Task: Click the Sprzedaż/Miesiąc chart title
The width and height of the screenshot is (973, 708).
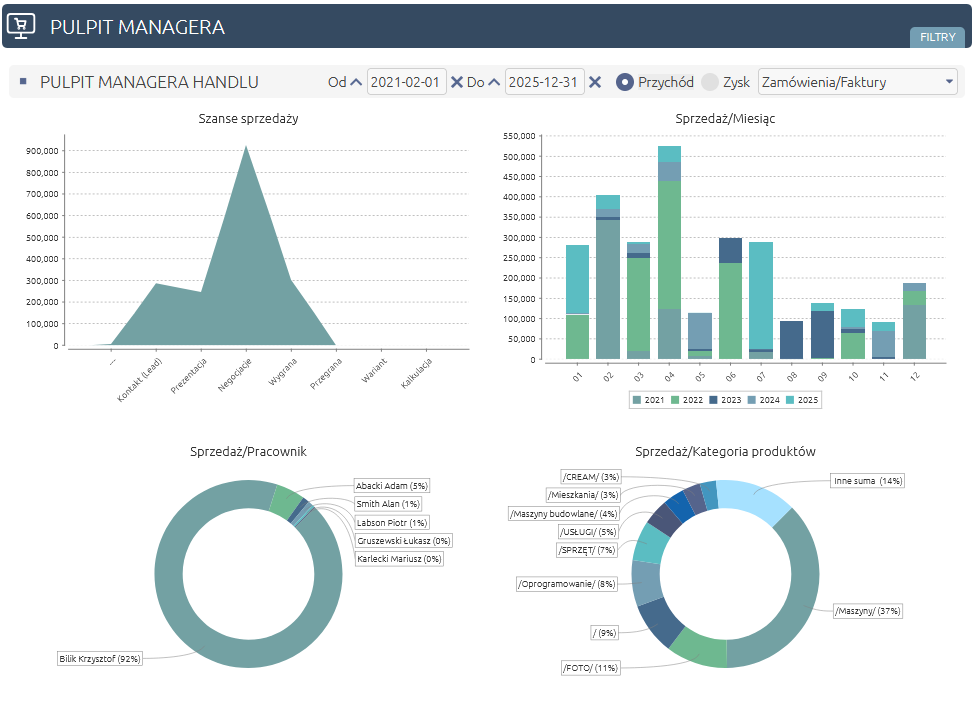Action: tap(725, 119)
